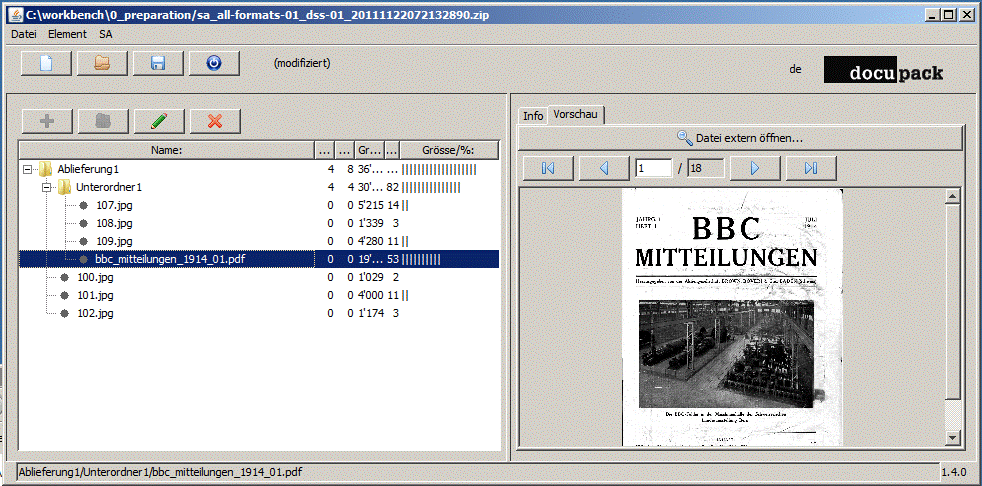Click the preview scrollbar up arrow
982x486 pixels.
click(x=953, y=197)
